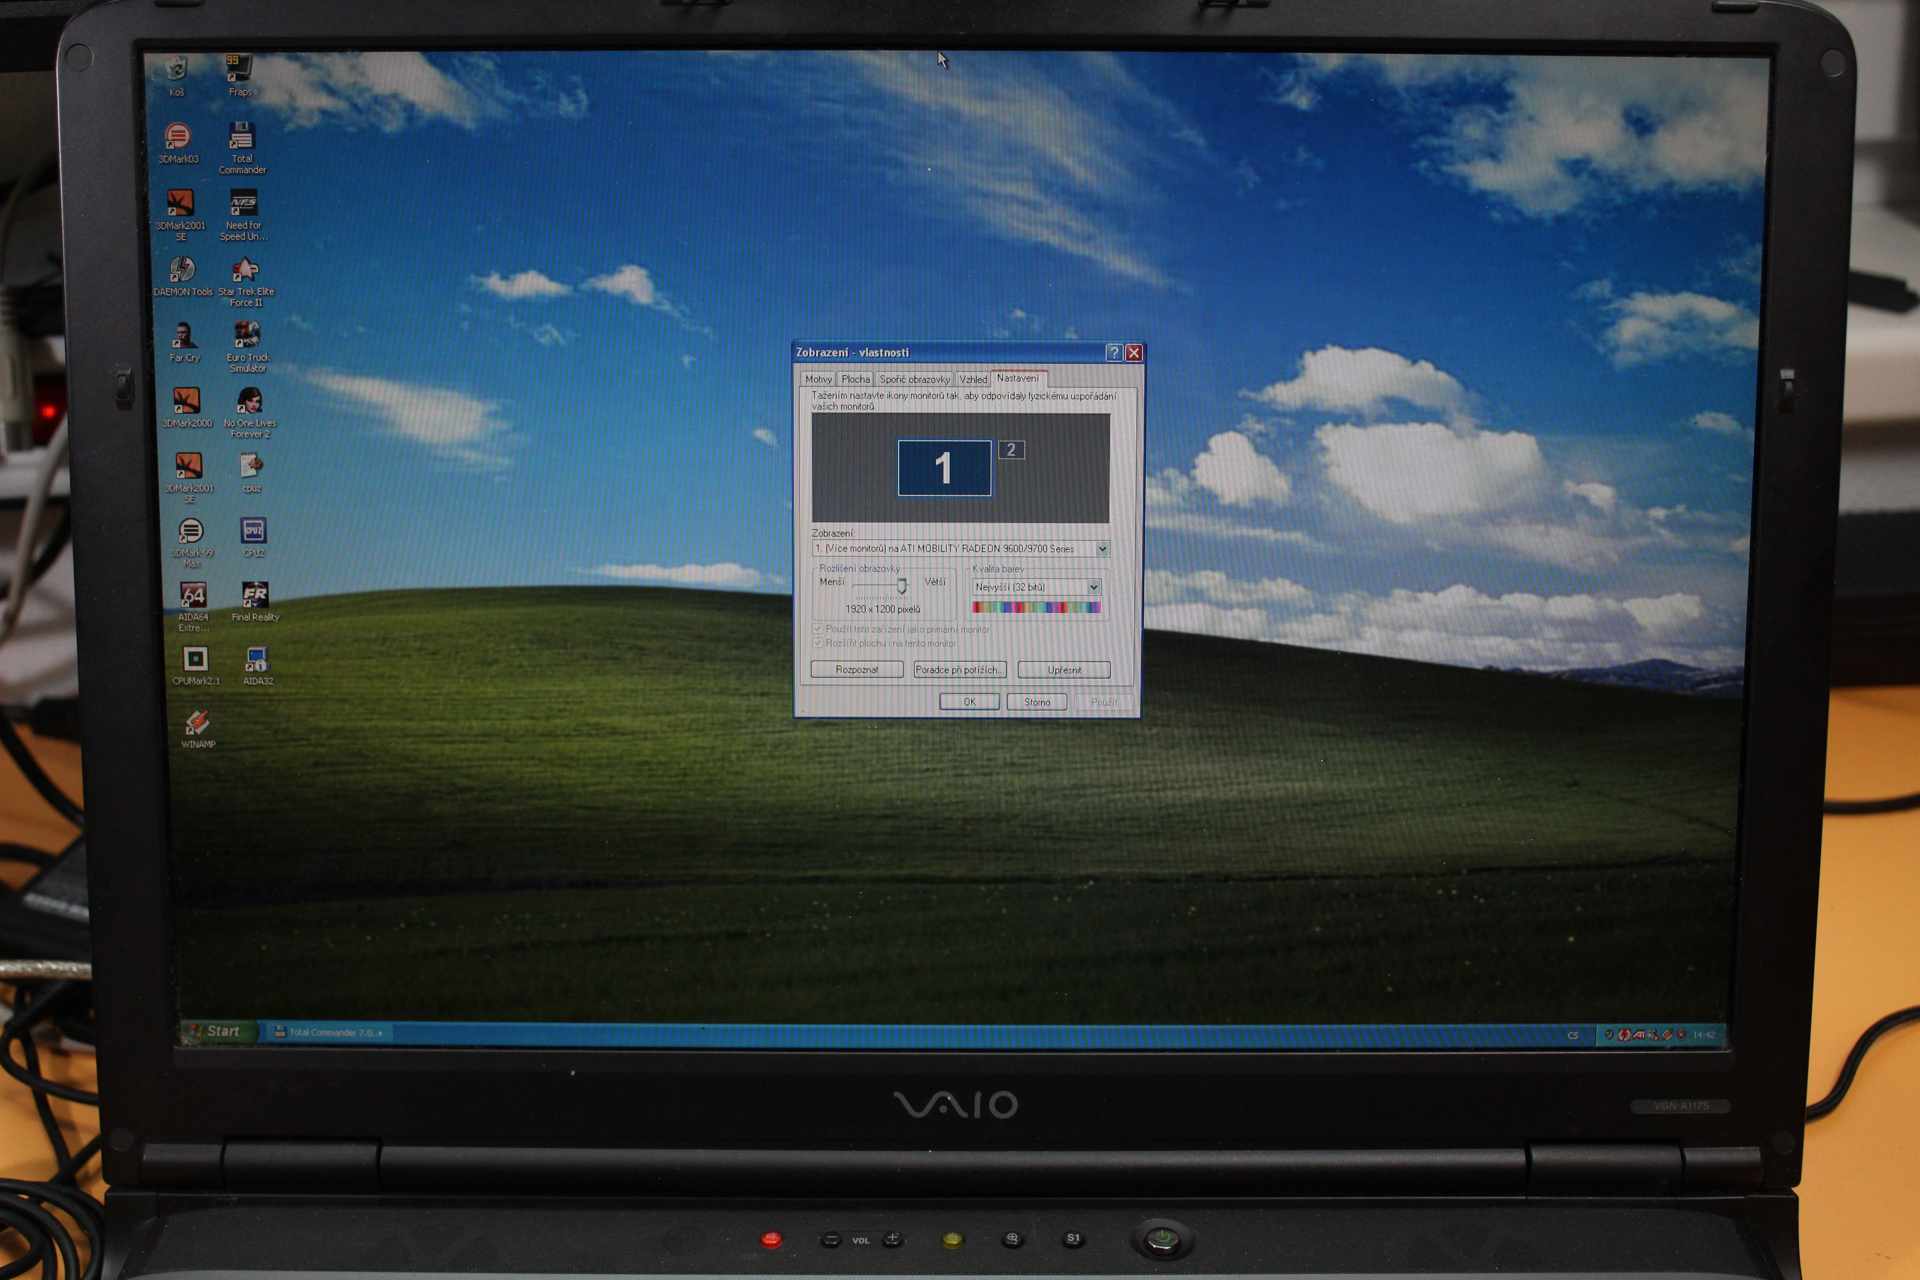Select the Far Cry desktop shortcut
The height and width of the screenshot is (1280, 1920).
[183, 338]
